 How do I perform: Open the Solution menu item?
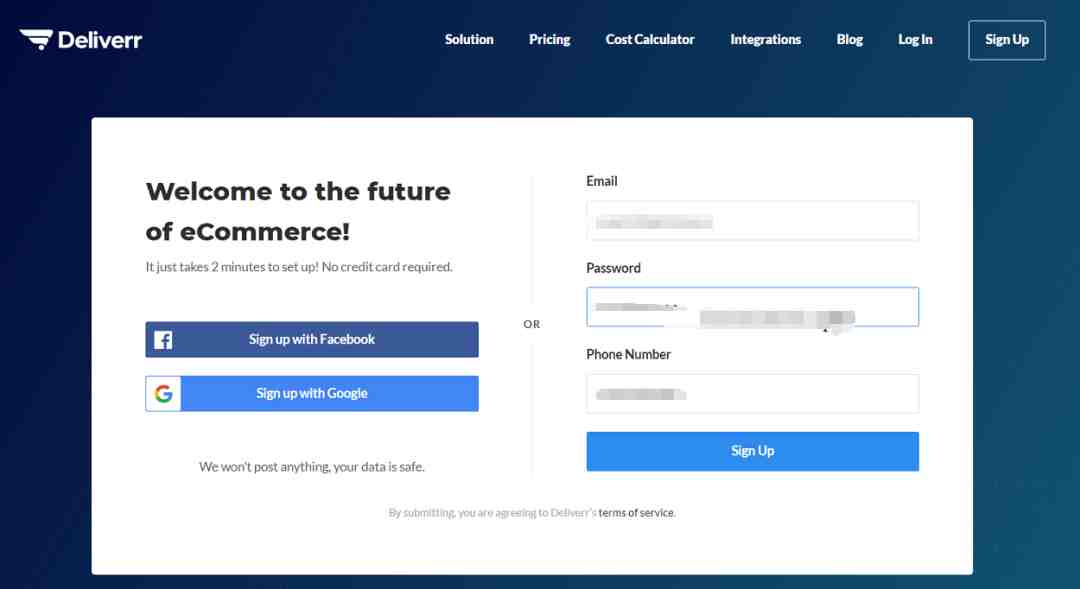(469, 39)
